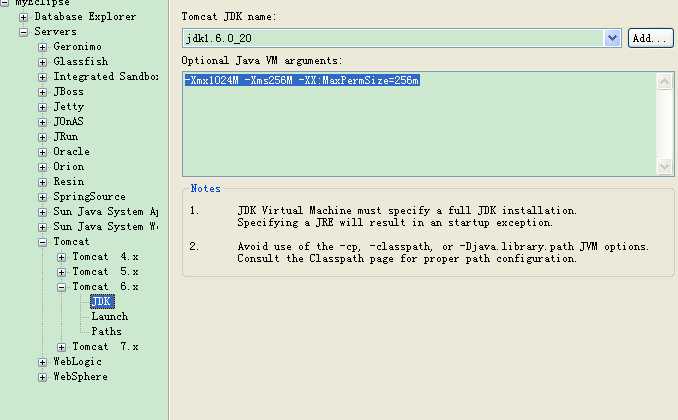Collapse the Tomcat 6.x node
This screenshot has height=420, width=678.
pos(61,287)
